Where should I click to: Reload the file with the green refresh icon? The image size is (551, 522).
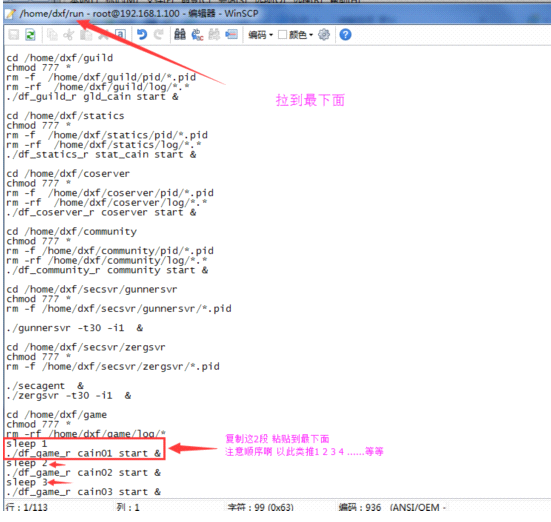tap(31, 35)
